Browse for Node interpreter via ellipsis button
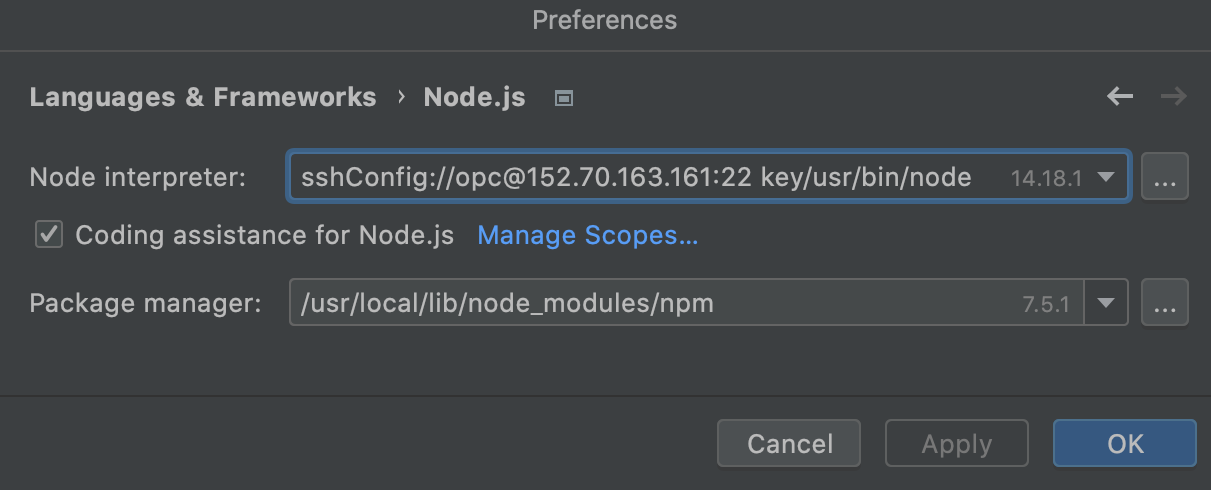Image resolution: width=1211 pixels, height=490 pixels. 1164,178
